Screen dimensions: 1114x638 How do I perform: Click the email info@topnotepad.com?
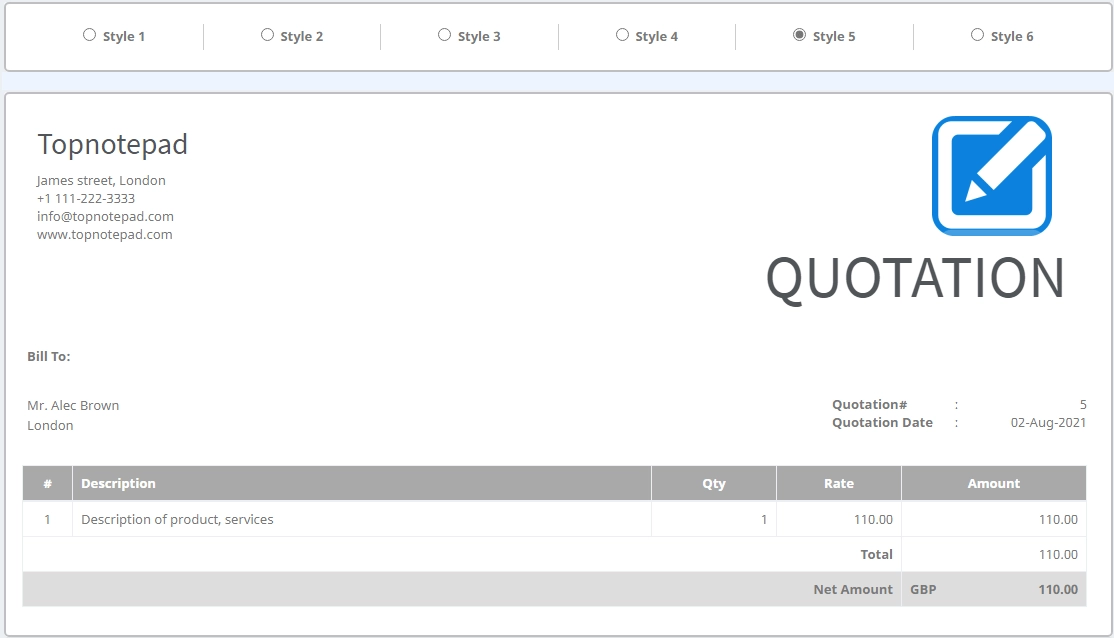tap(105, 216)
